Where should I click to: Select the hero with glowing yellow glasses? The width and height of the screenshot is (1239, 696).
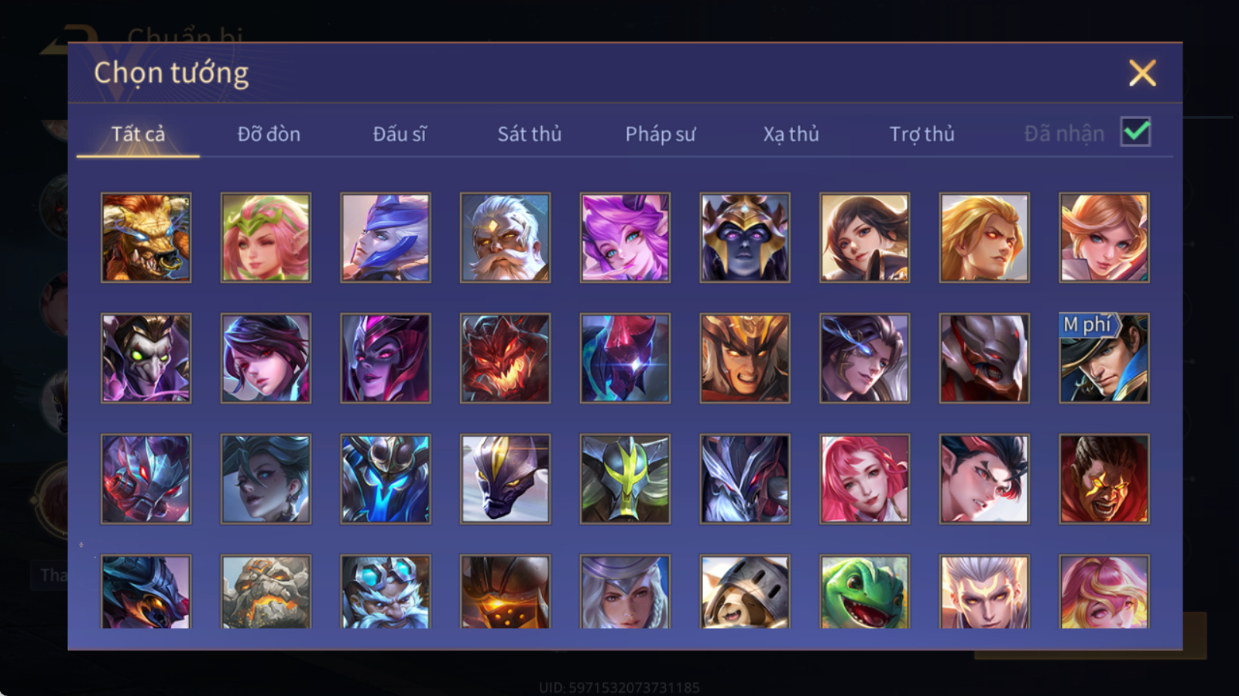(x=1104, y=479)
